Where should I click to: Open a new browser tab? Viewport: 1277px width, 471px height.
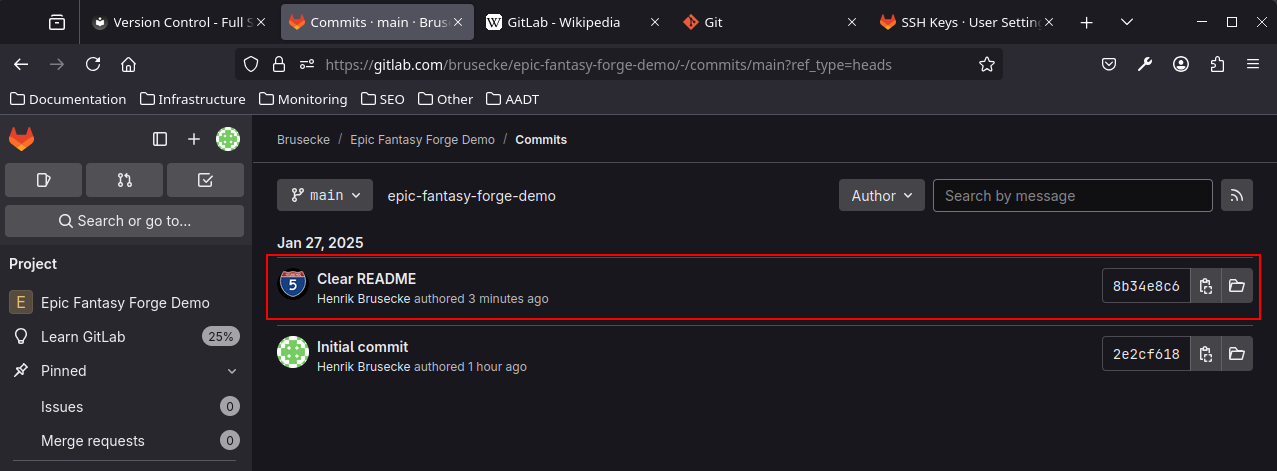pyautogui.click(x=1087, y=22)
